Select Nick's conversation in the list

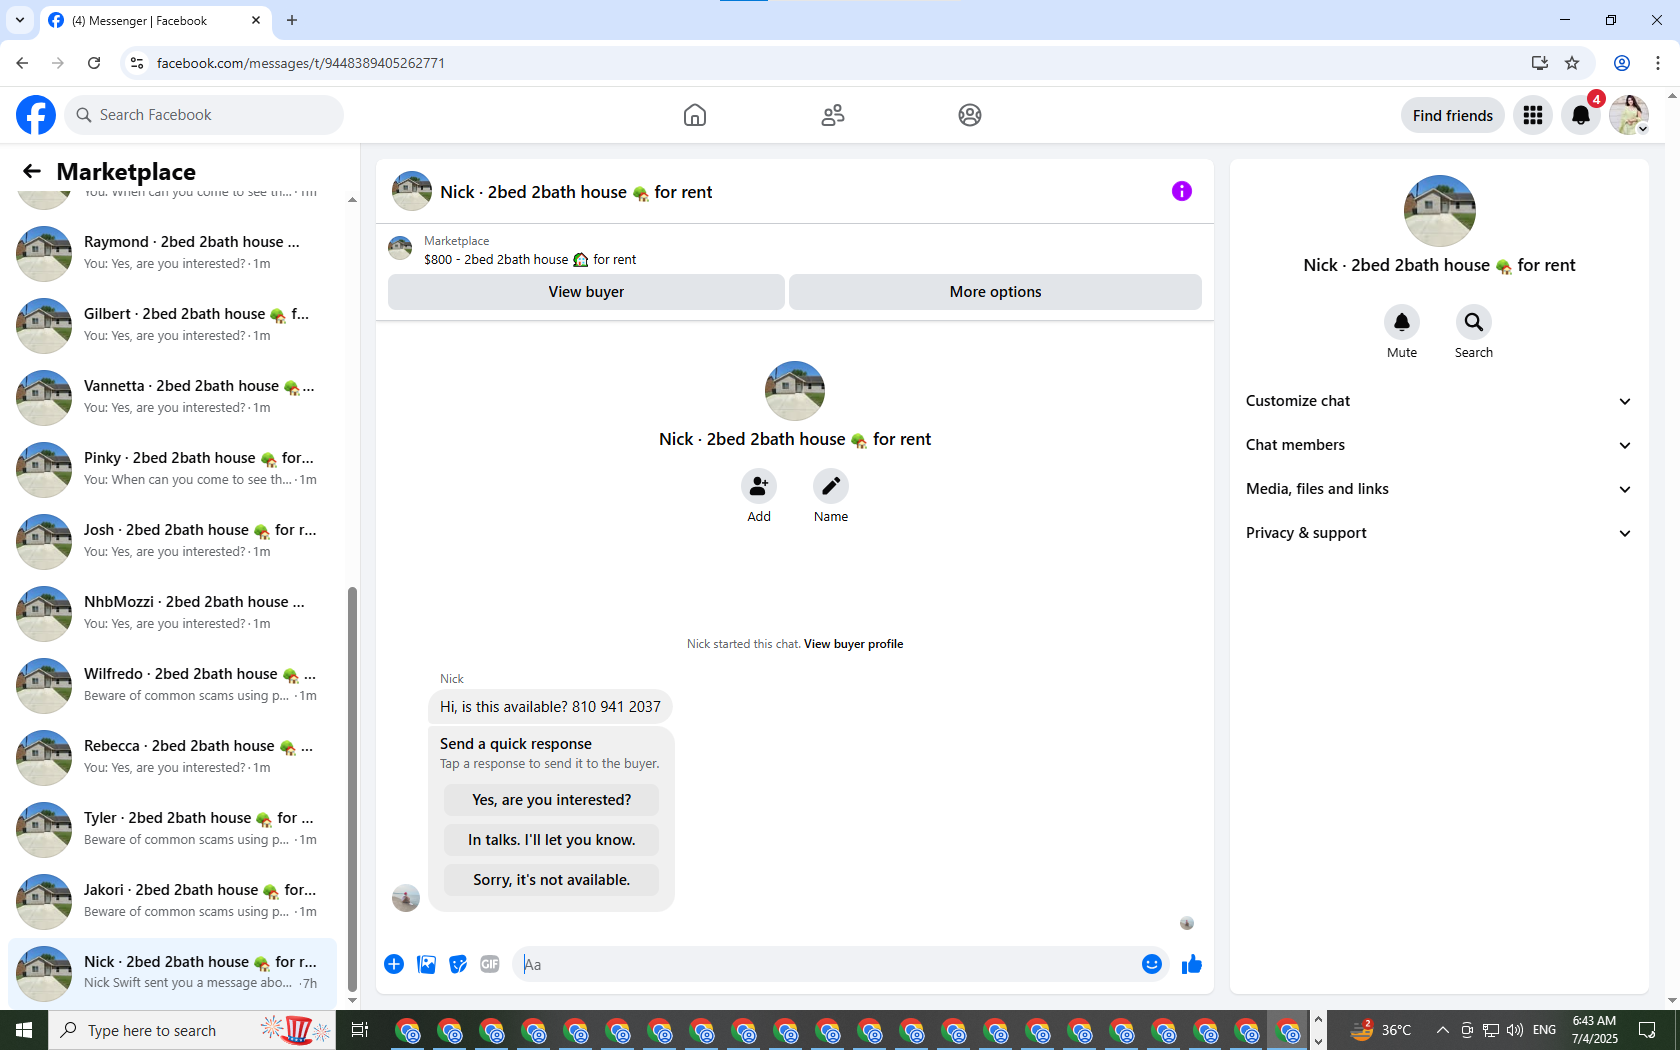point(172,972)
